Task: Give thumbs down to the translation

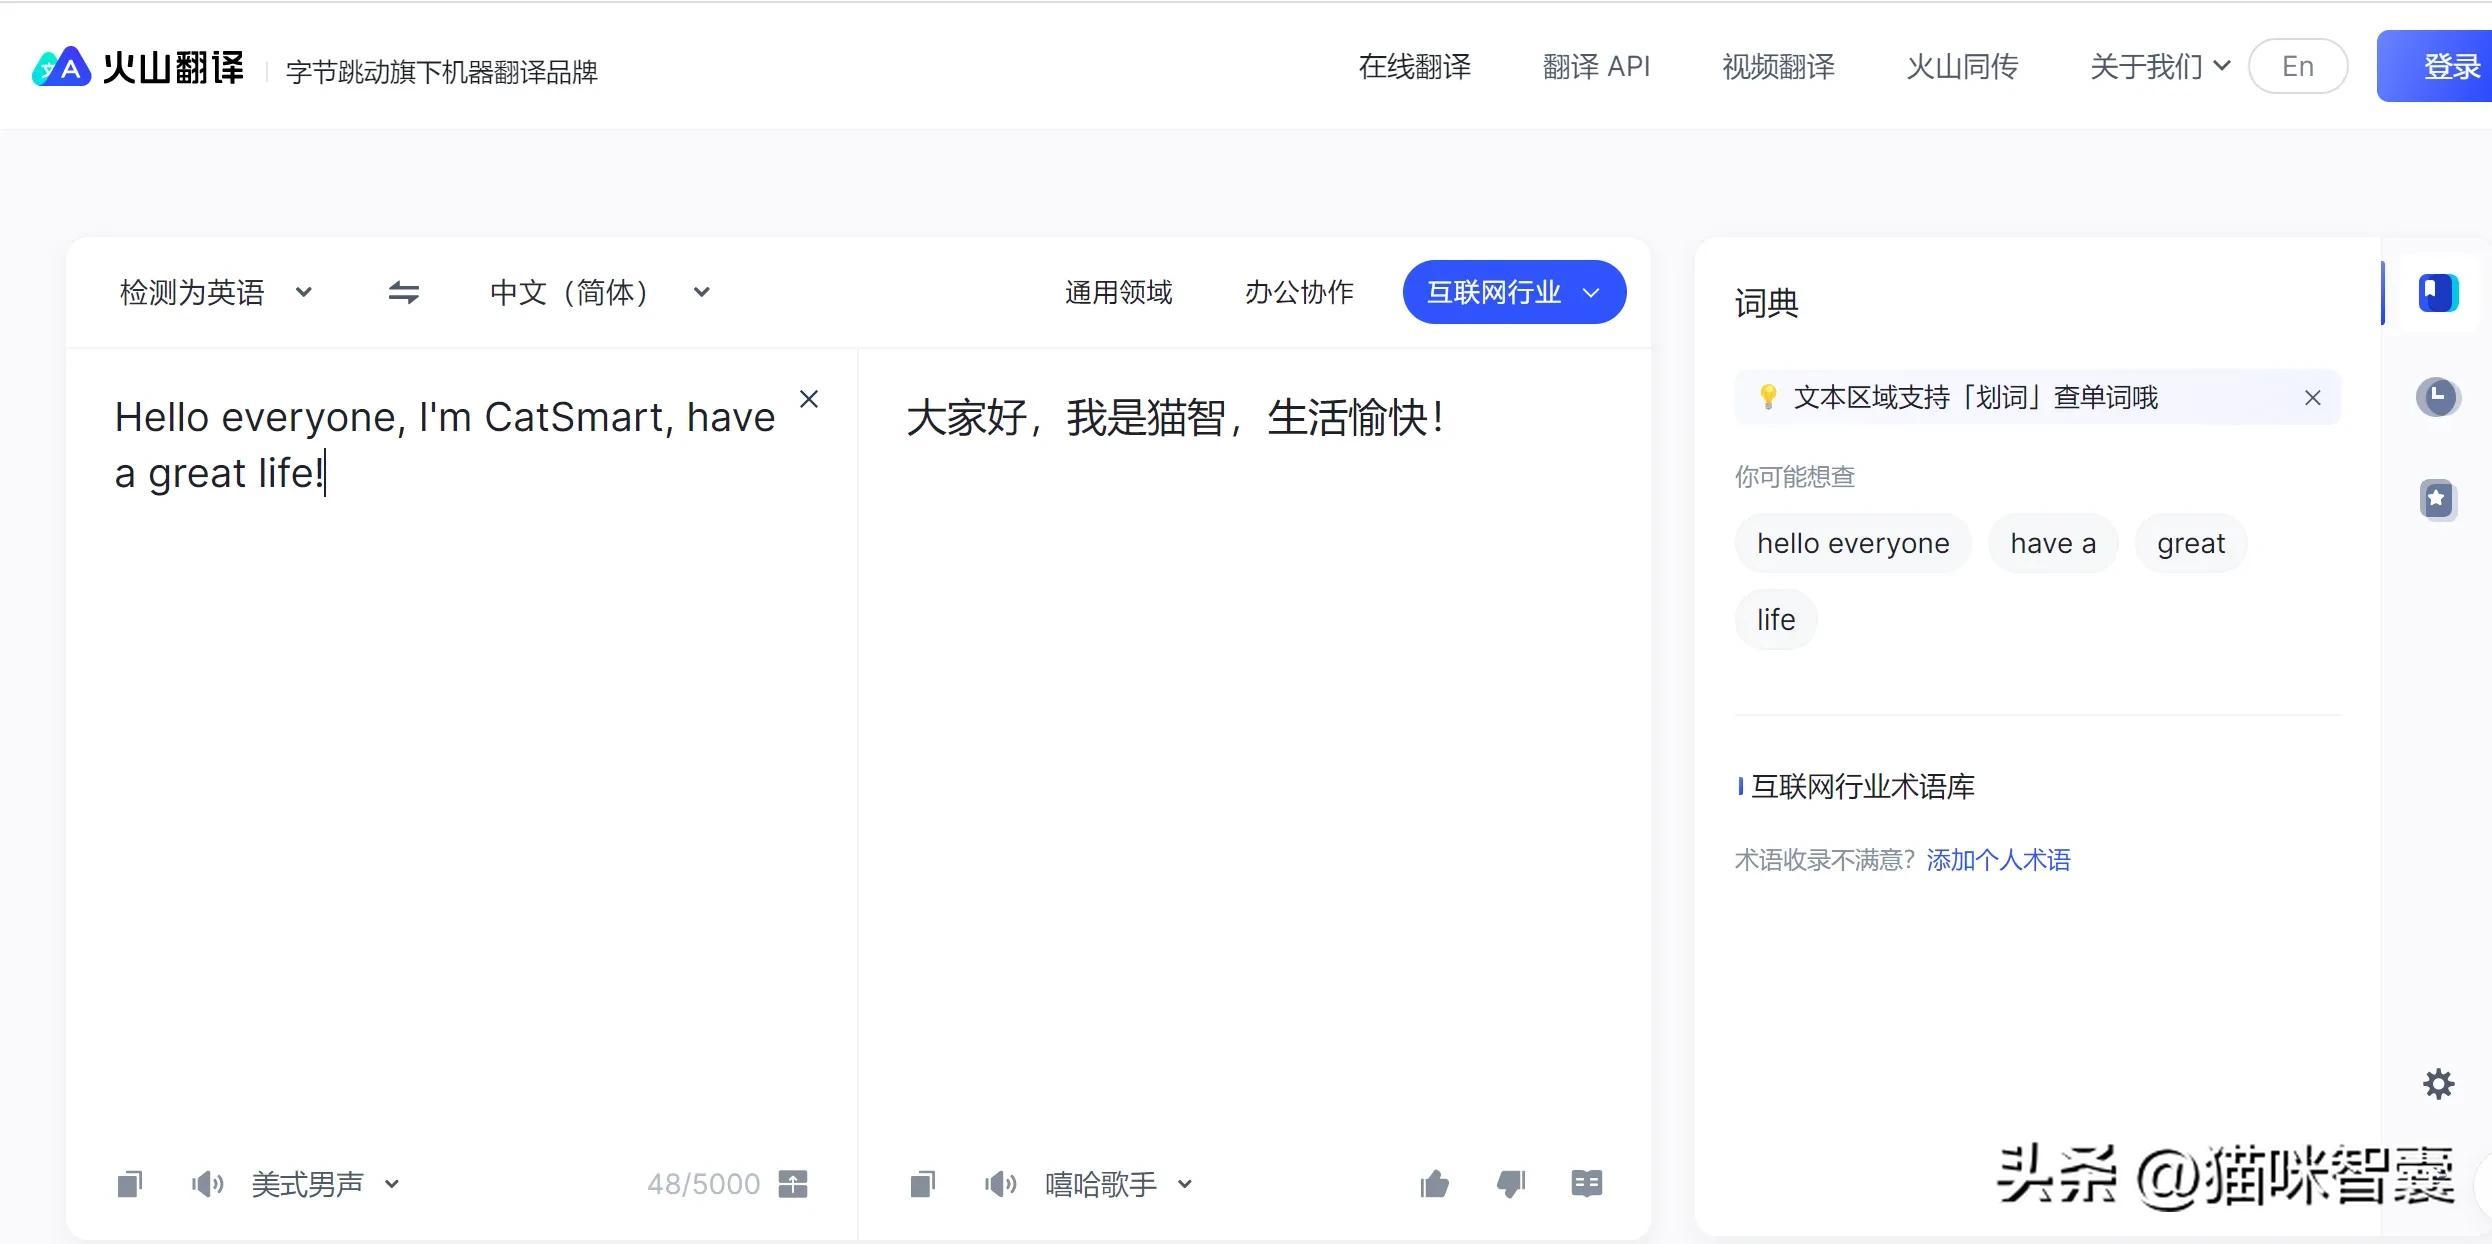Action: tap(1511, 1184)
